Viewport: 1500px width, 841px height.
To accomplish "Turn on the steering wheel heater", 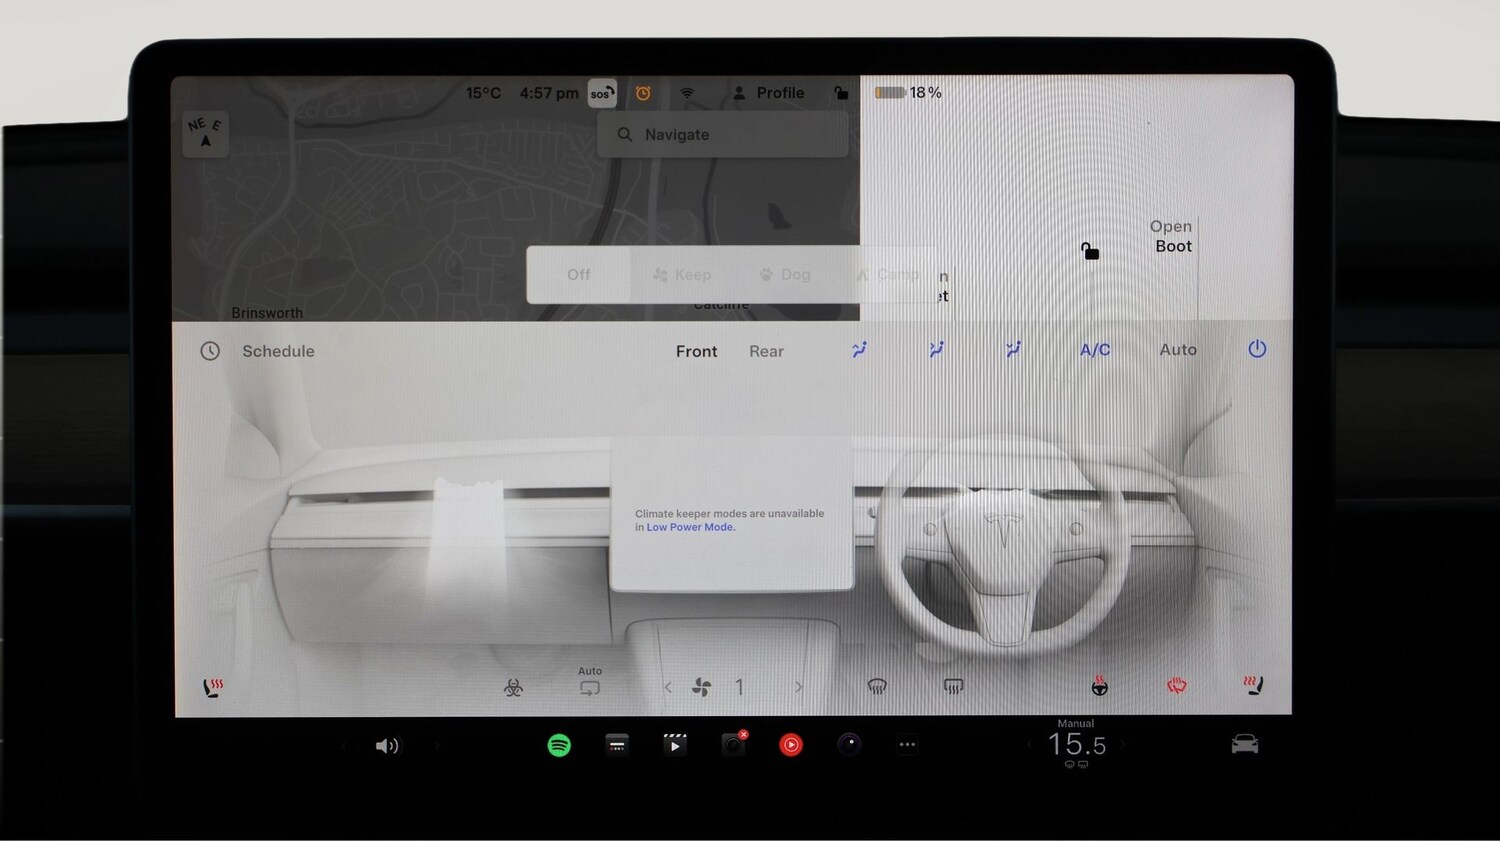I will 1099,687.
